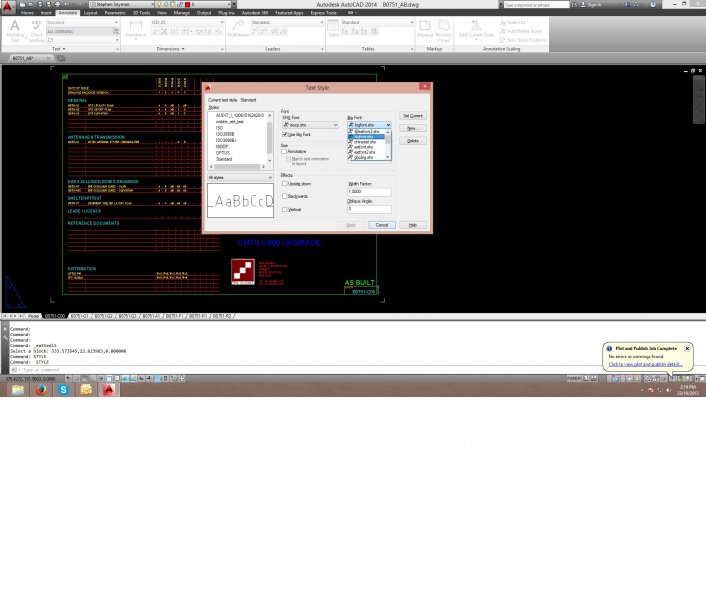Viewport: 706px width, 600px height.
Task: Close the Plot and Publish notification balloon
Action: (687, 348)
